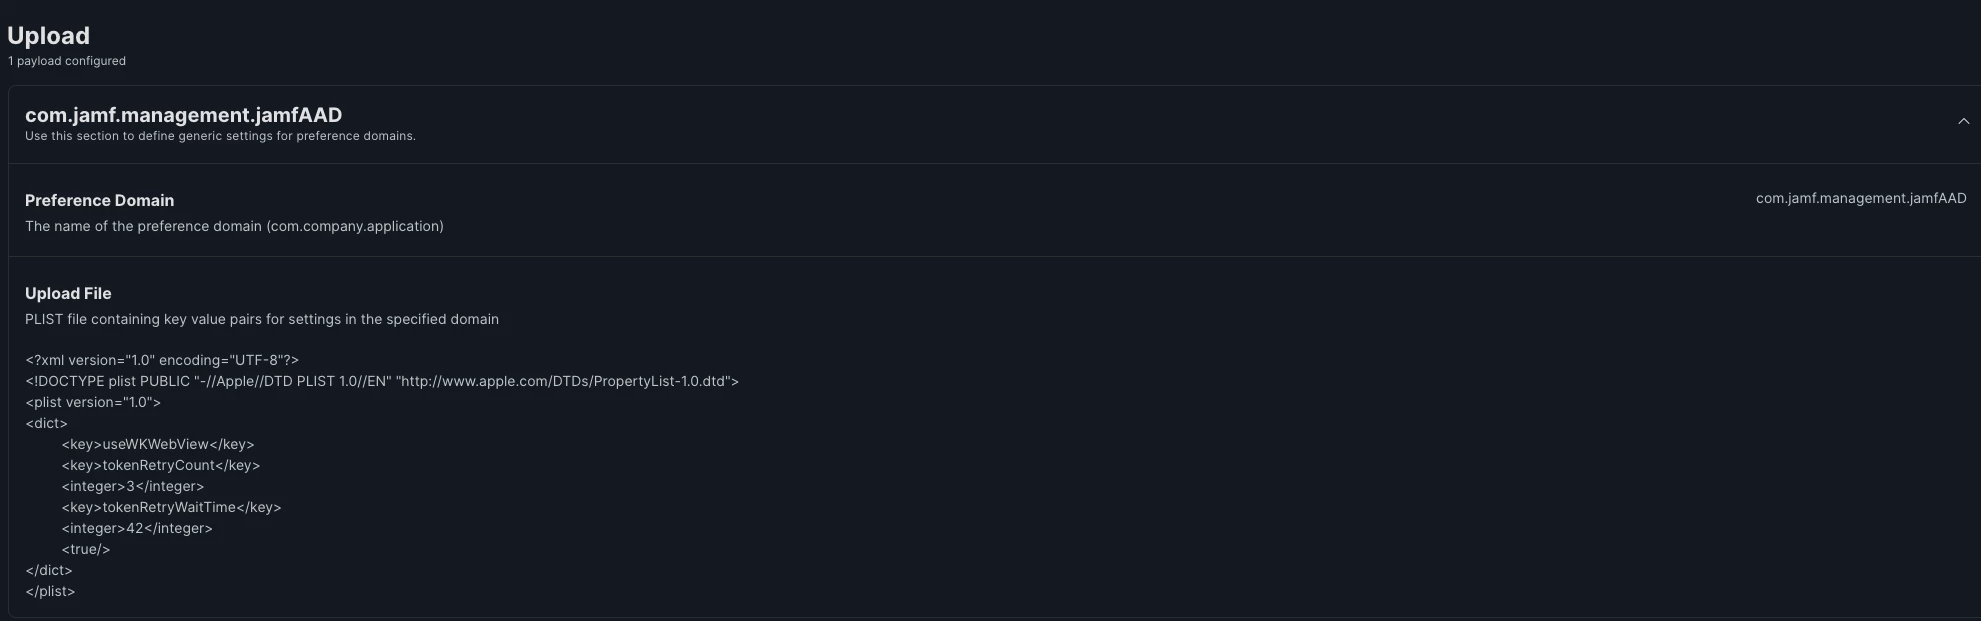
Task: Click the opening dict tag
Action: (46, 423)
